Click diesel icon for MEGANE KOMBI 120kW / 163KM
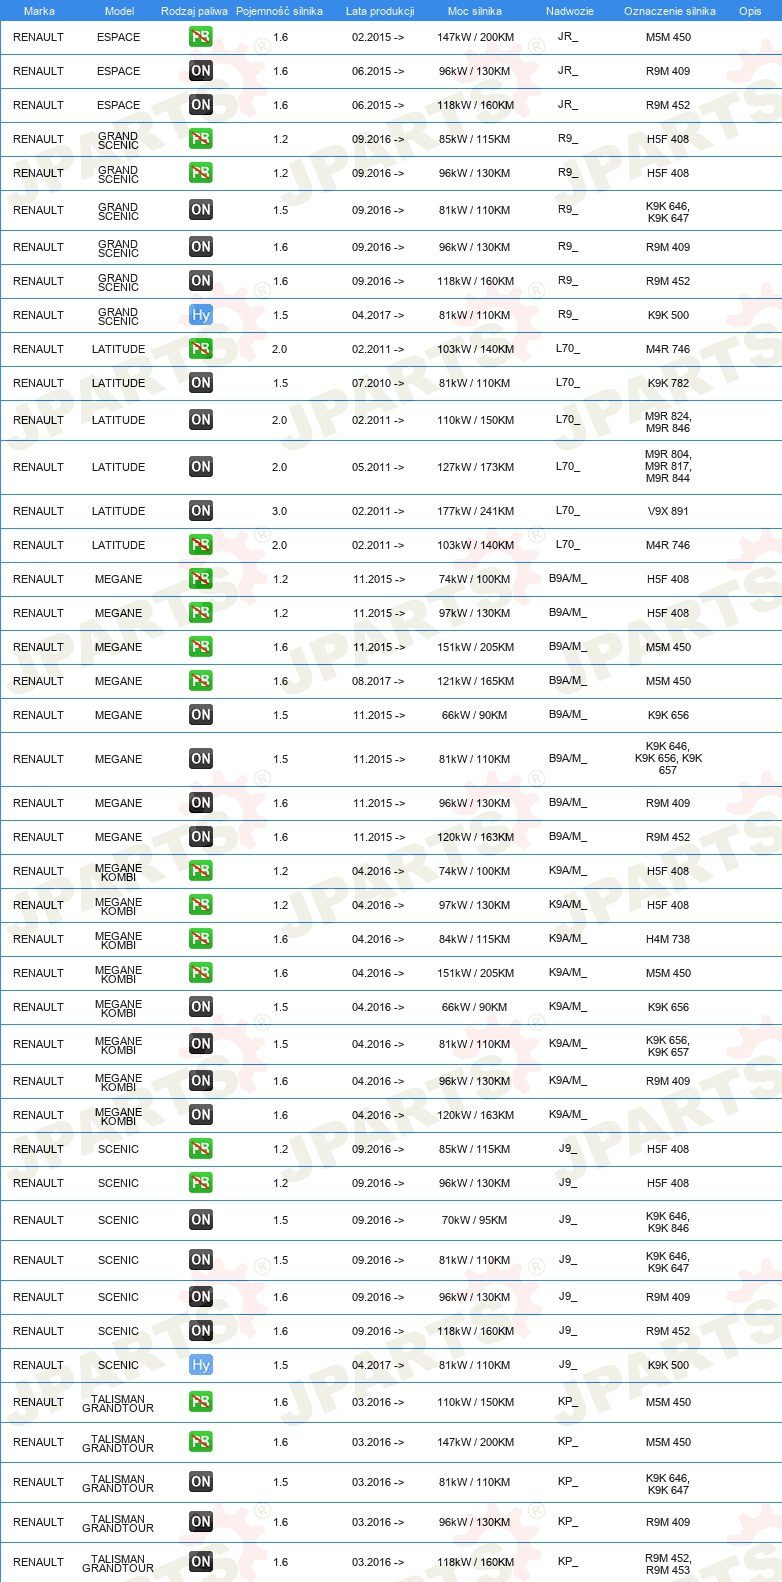 click(201, 1115)
